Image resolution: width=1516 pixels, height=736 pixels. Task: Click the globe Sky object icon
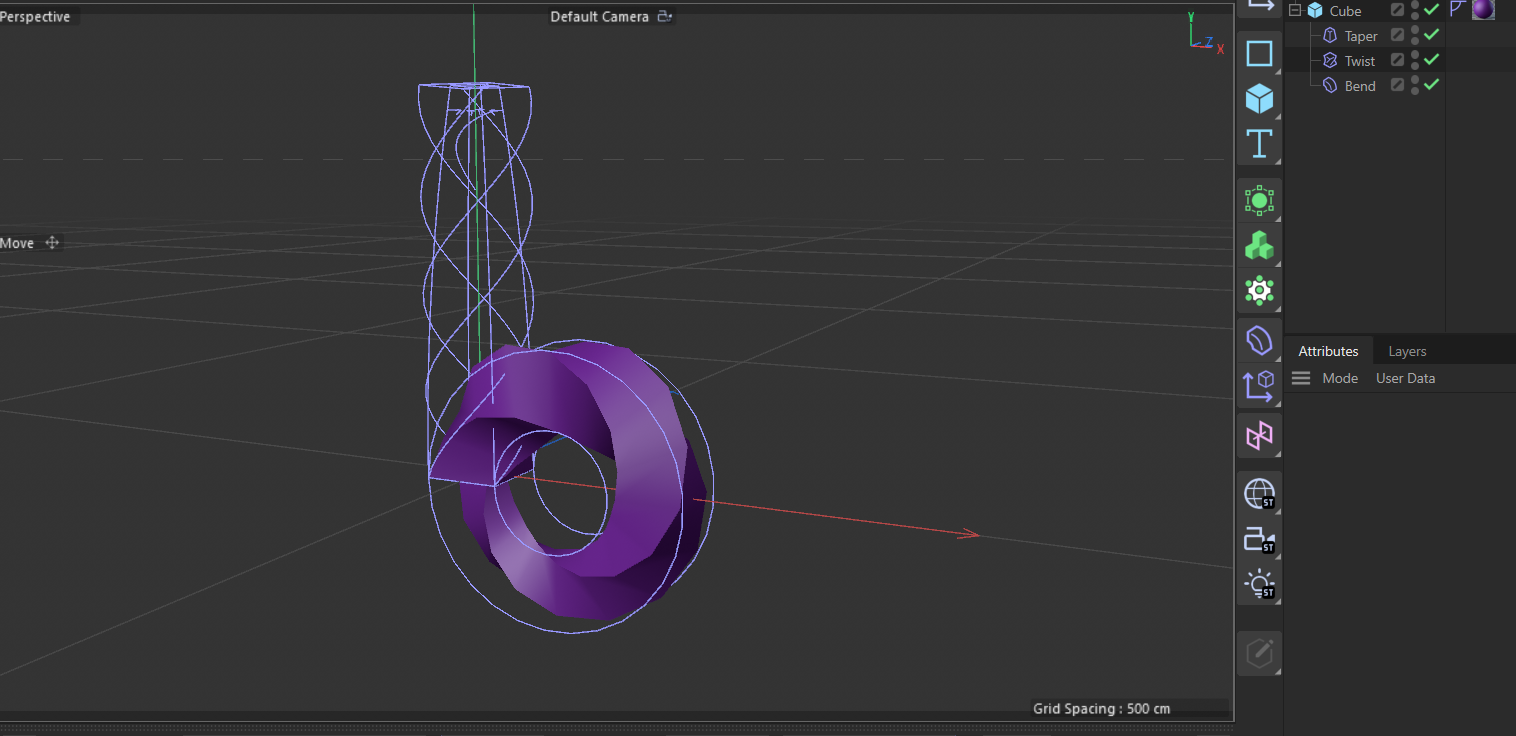tap(1259, 493)
